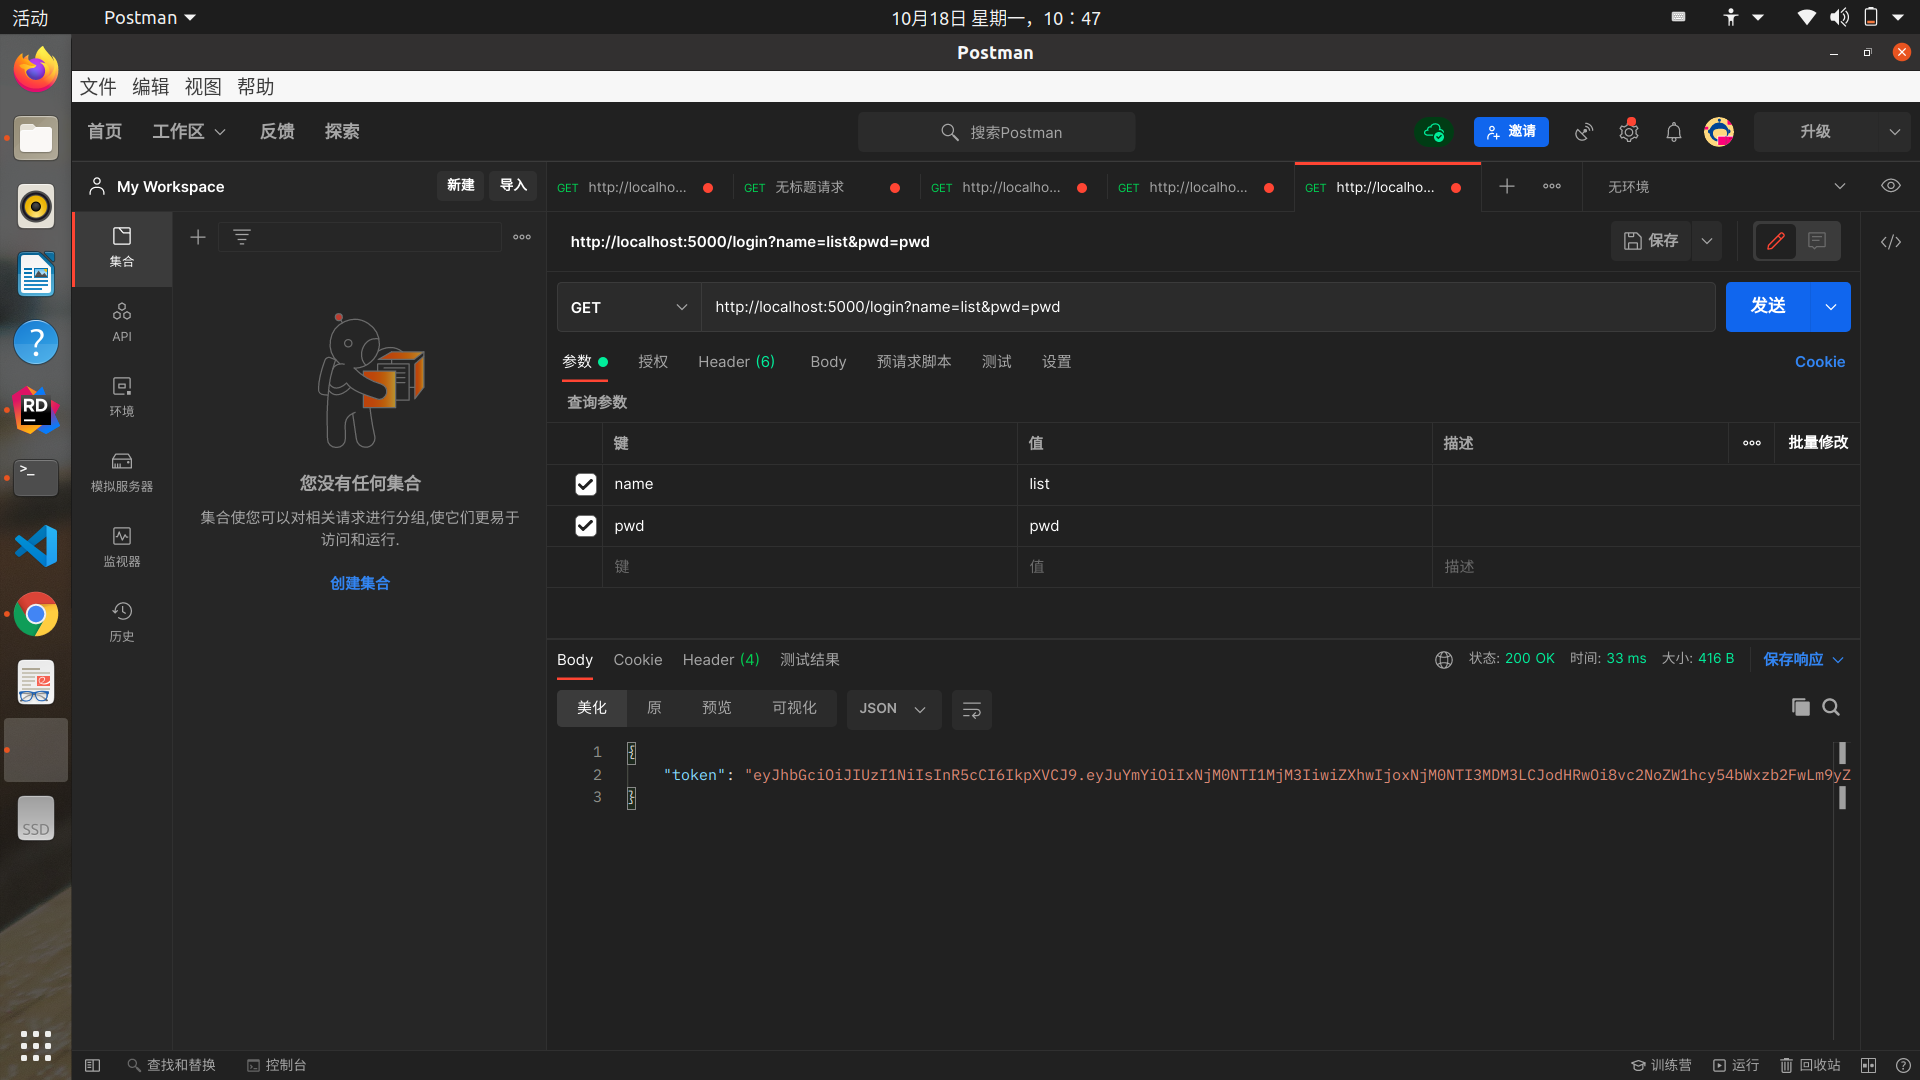The width and height of the screenshot is (1920, 1080).
Task: Click the plus icon to add collection
Action: (198, 237)
